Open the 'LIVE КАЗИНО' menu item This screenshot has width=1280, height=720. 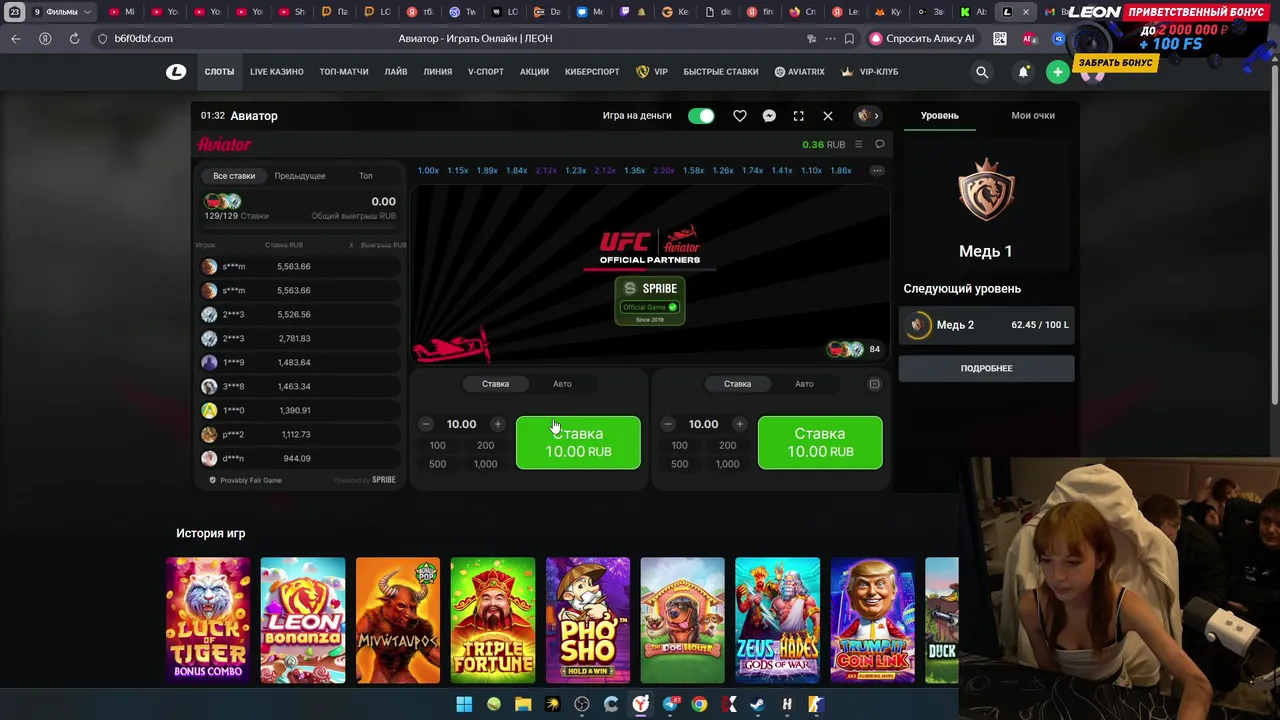(x=277, y=72)
